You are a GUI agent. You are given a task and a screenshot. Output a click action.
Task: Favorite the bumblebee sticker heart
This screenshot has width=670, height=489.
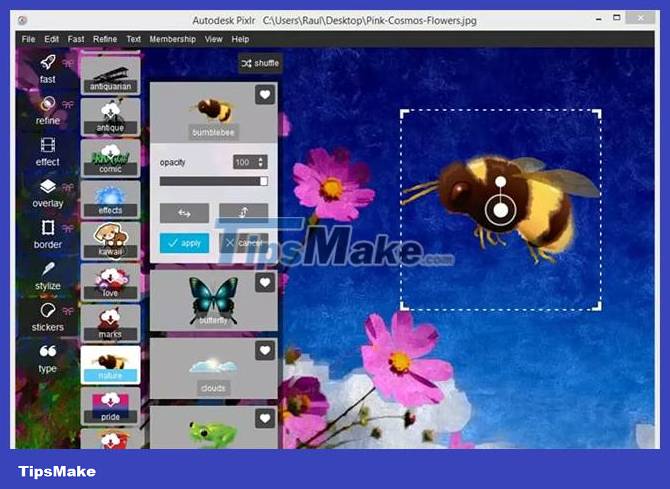(x=264, y=95)
